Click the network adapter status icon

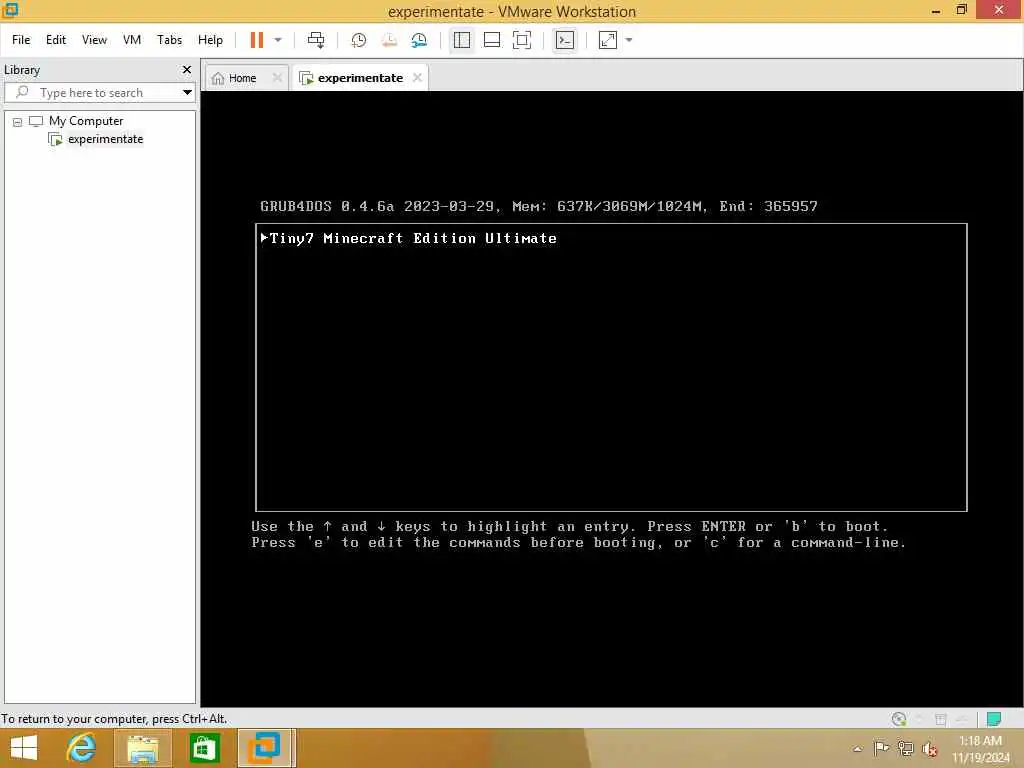point(920,719)
